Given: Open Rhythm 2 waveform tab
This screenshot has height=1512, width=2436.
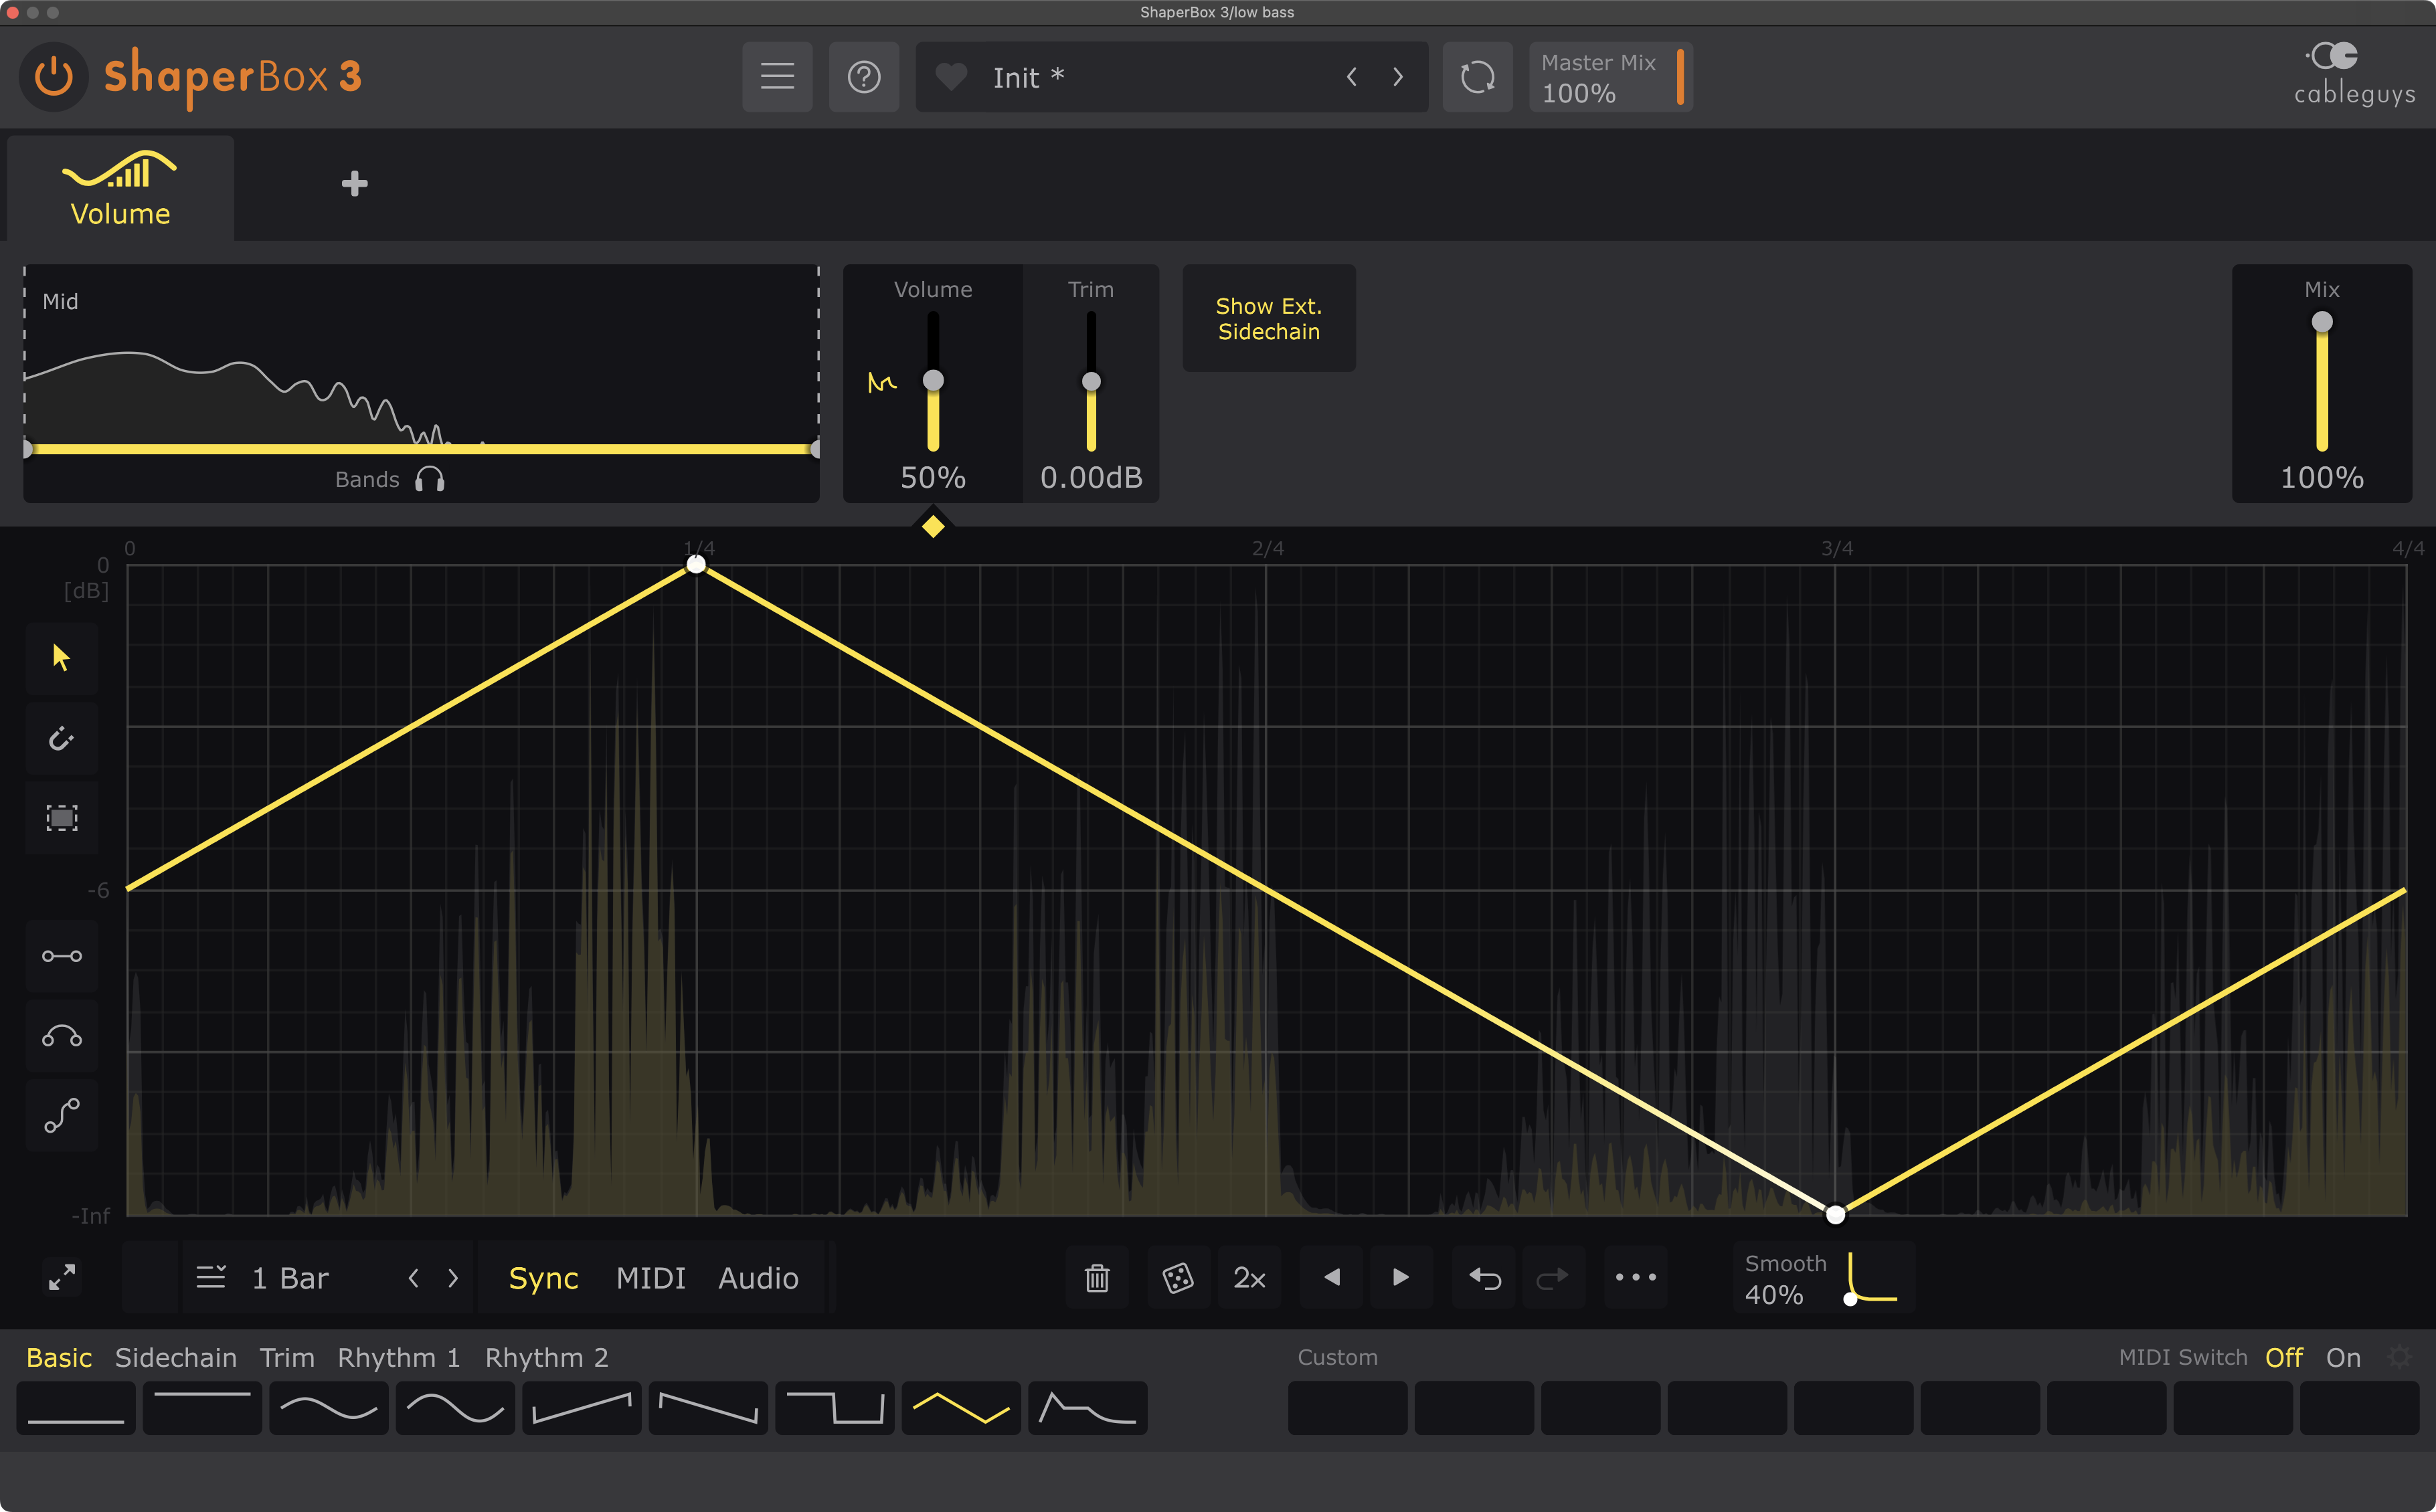Looking at the screenshot, I should click(546, 1357).
